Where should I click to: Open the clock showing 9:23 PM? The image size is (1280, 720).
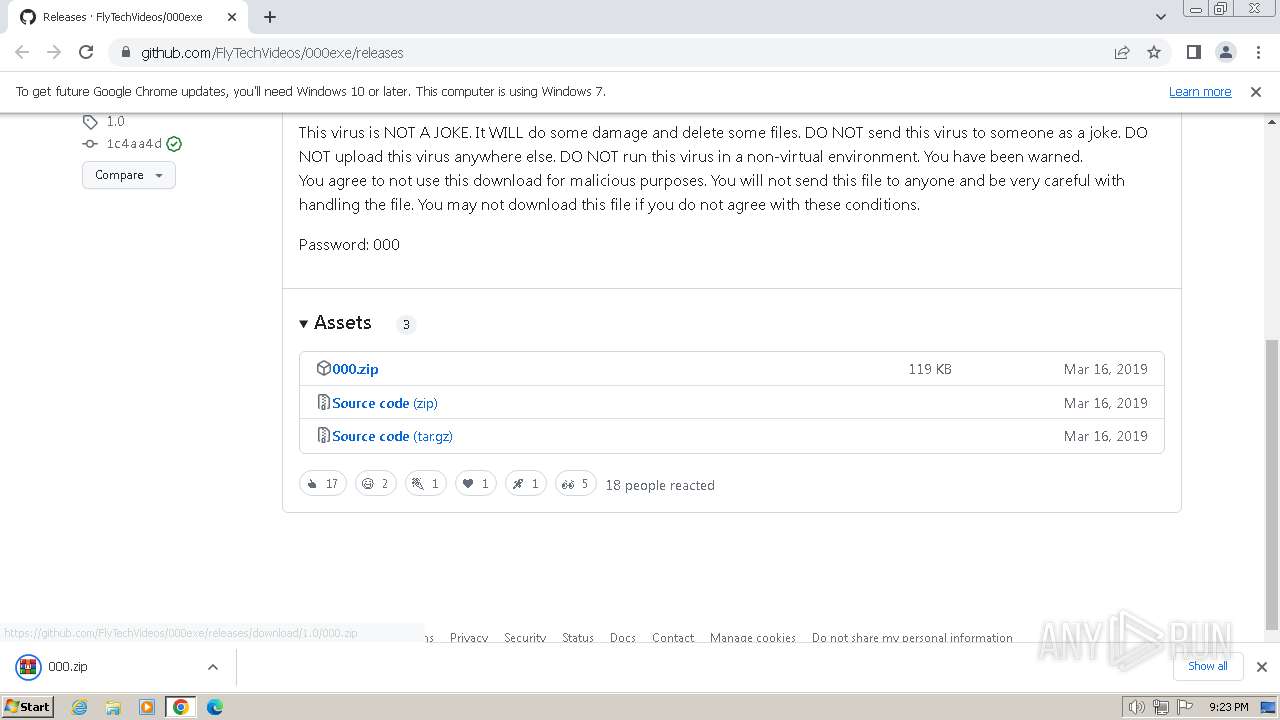tap(1228, 707)
